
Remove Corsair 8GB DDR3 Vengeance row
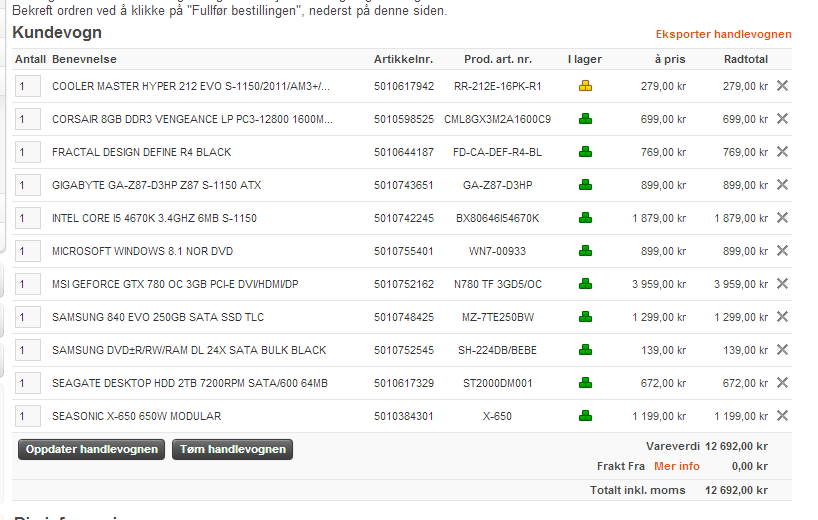click(x=782, y=118)
